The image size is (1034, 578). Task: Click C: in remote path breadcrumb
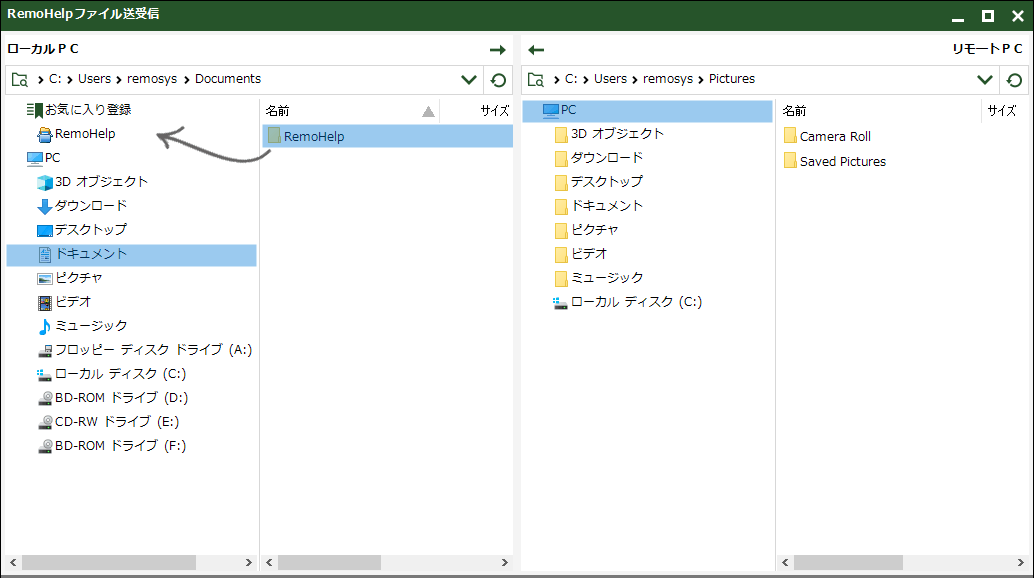[x=571, y=79]
